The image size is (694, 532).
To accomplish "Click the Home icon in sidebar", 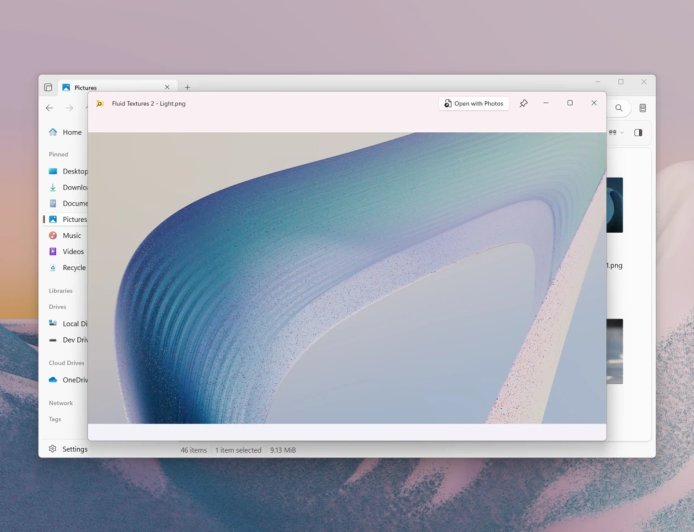I will pyautogui.click(x=53, y=132).
